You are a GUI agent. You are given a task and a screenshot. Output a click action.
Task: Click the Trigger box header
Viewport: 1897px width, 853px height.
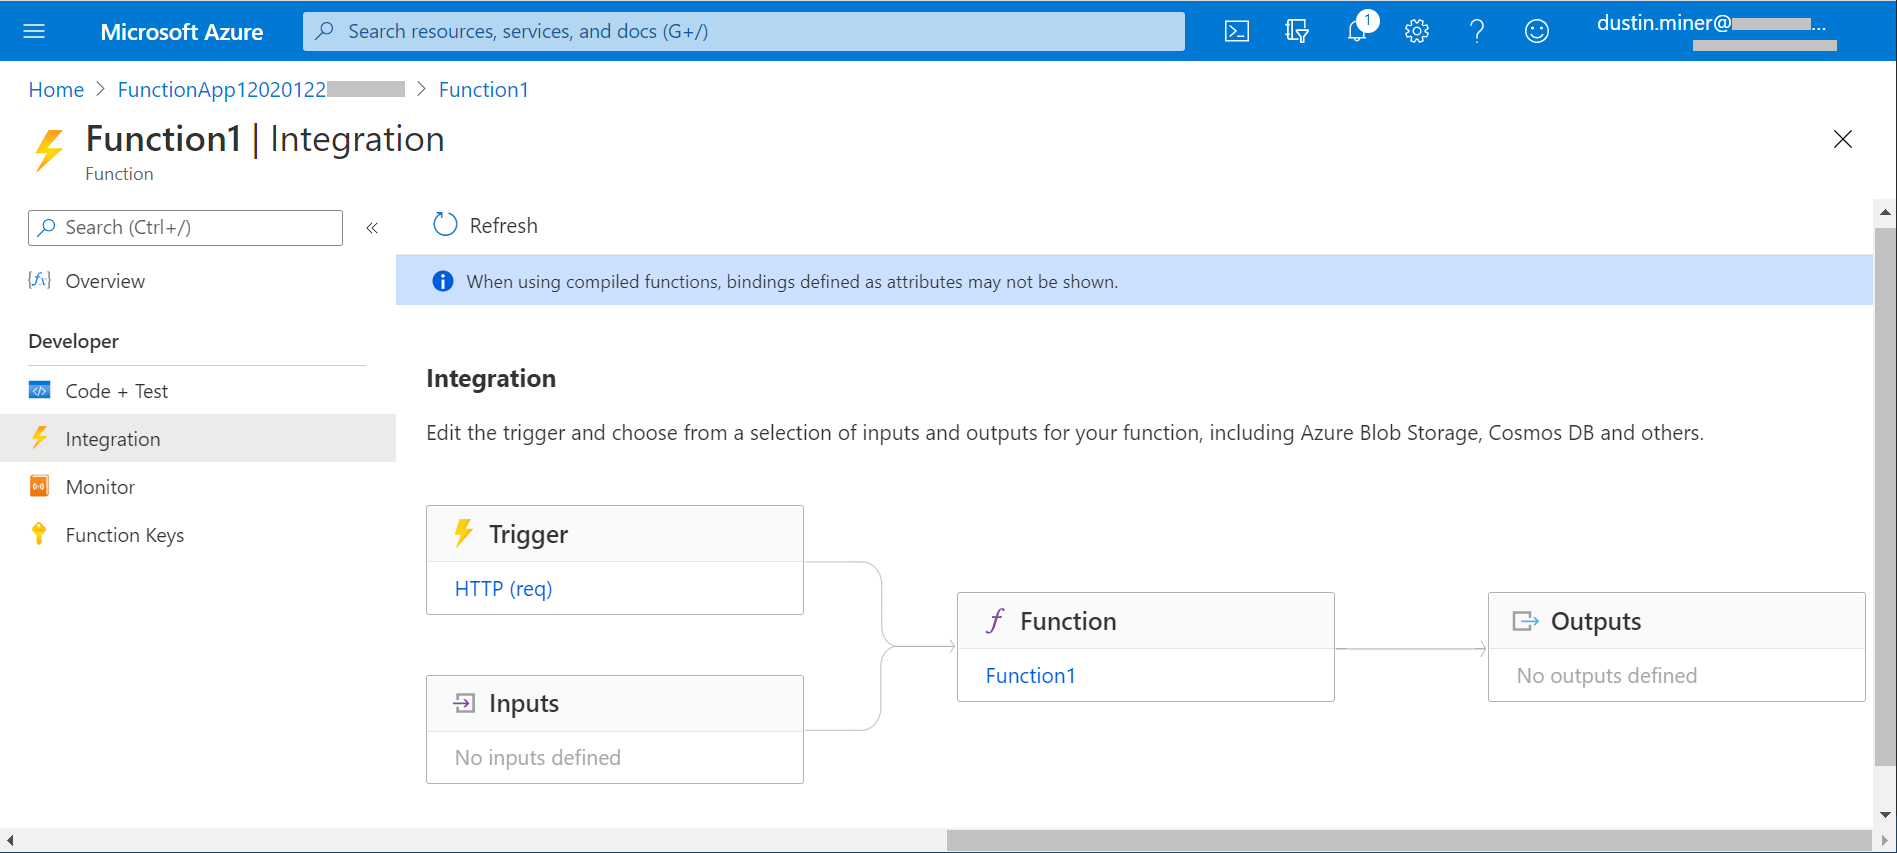pyautogui.click(x=615, y=534)
